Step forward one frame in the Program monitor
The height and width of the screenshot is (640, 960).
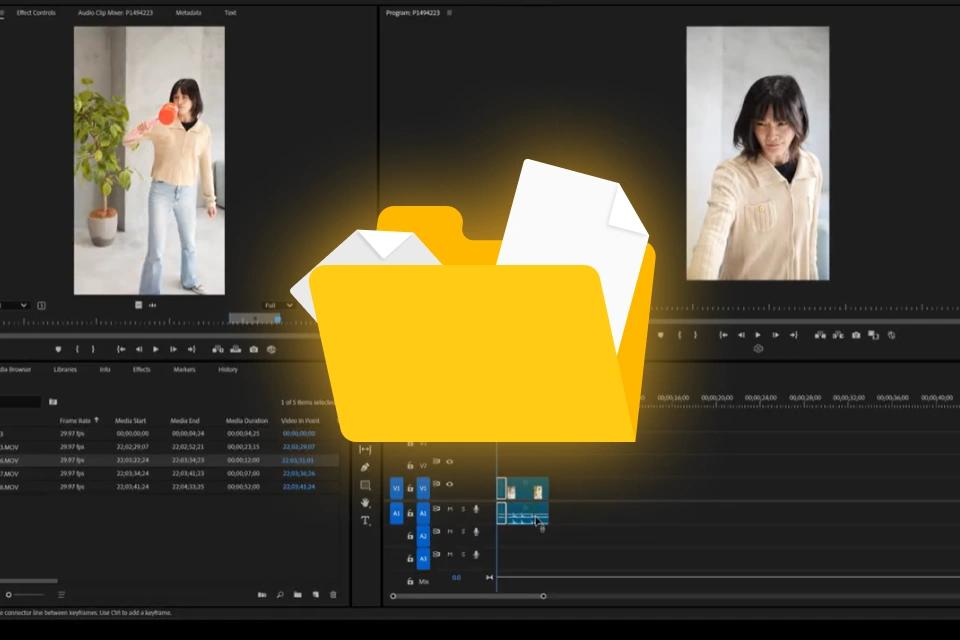pyautogui.click(x=776, y=335)
